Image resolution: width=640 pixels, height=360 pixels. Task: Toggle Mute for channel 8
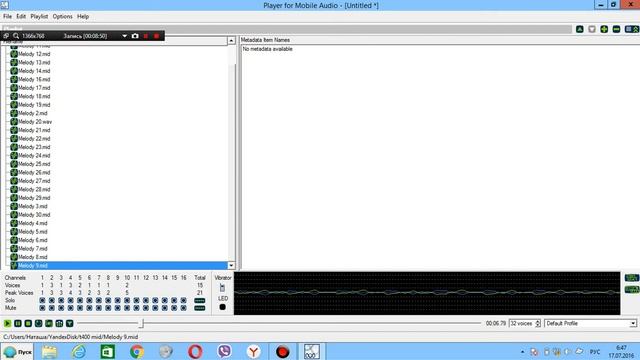pyautogui.click(x=108, y=308)
